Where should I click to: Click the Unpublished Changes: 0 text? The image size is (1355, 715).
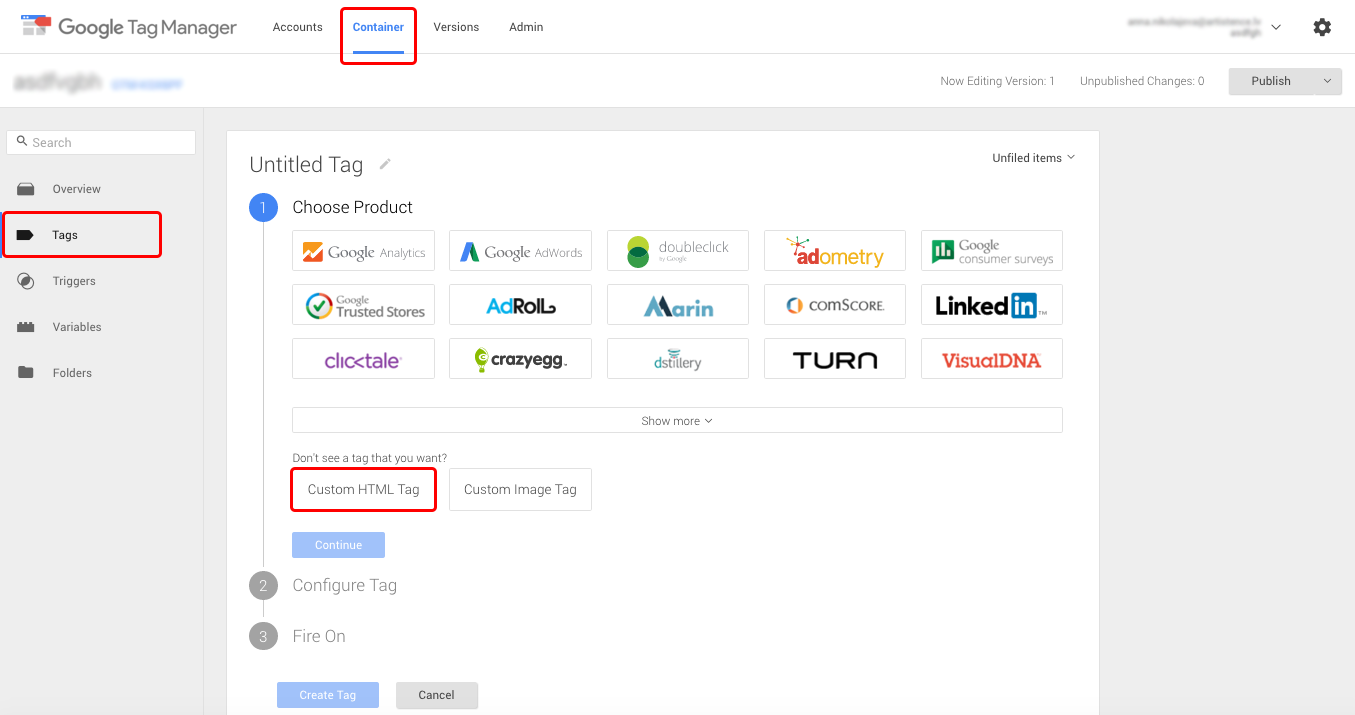(1142, 81)
